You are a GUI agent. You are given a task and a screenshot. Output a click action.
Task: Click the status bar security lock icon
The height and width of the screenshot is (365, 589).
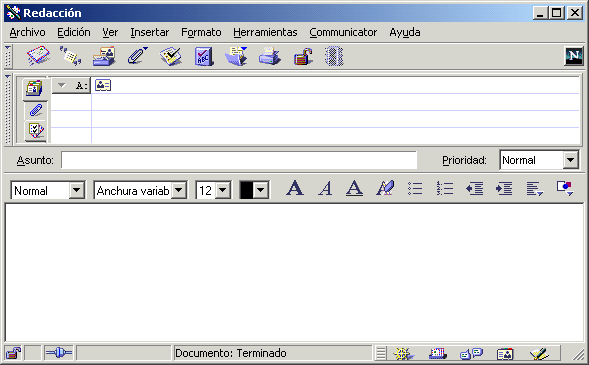(x=14, y=353)
